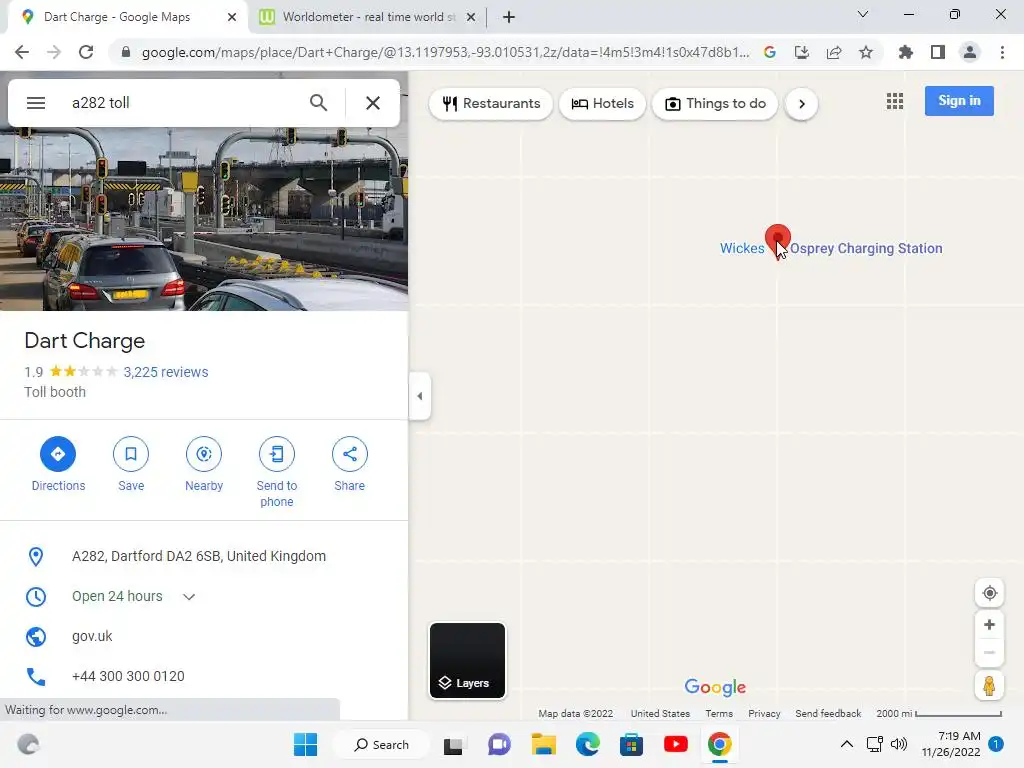The height and width of the screenshot is (768, 1024).
Task: Expand the Open 24 hours schedule
Action: [189, 597]
